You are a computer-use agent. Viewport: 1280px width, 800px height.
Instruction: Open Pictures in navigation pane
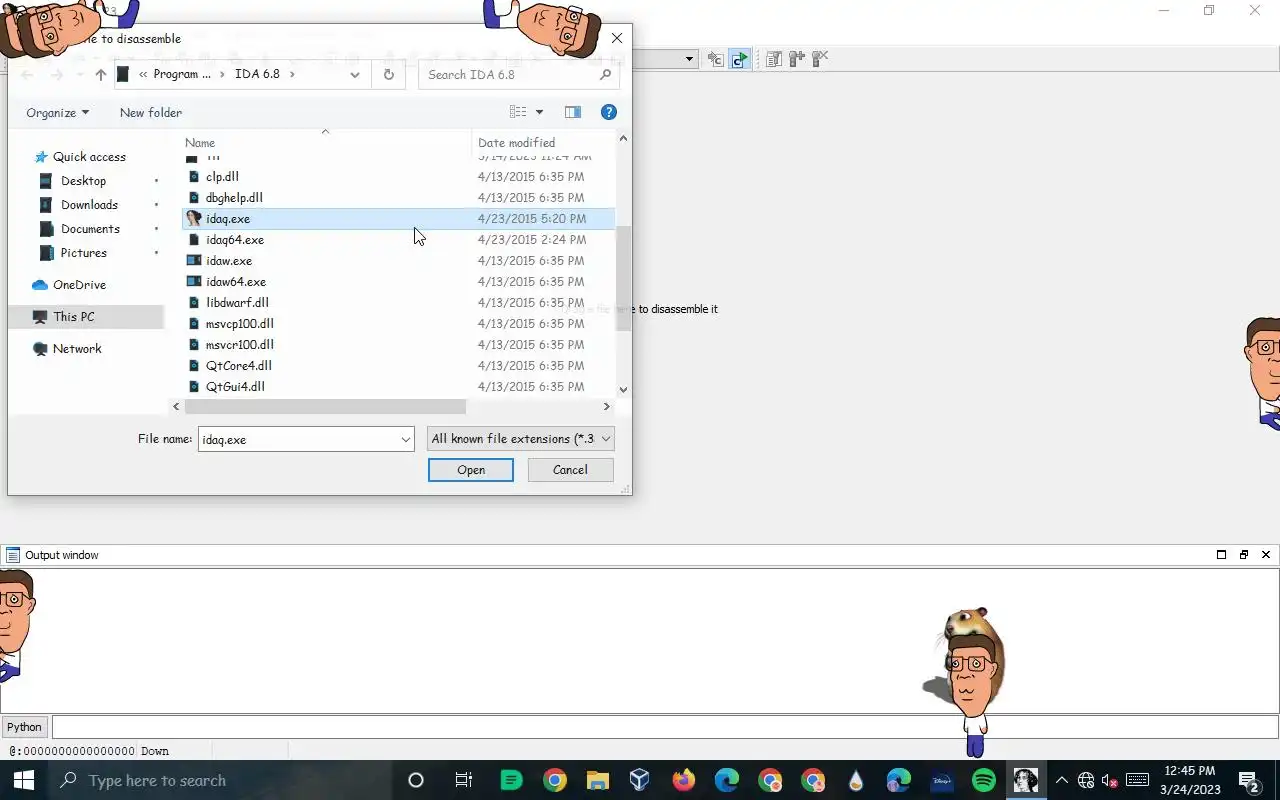[x=83, y=253]
